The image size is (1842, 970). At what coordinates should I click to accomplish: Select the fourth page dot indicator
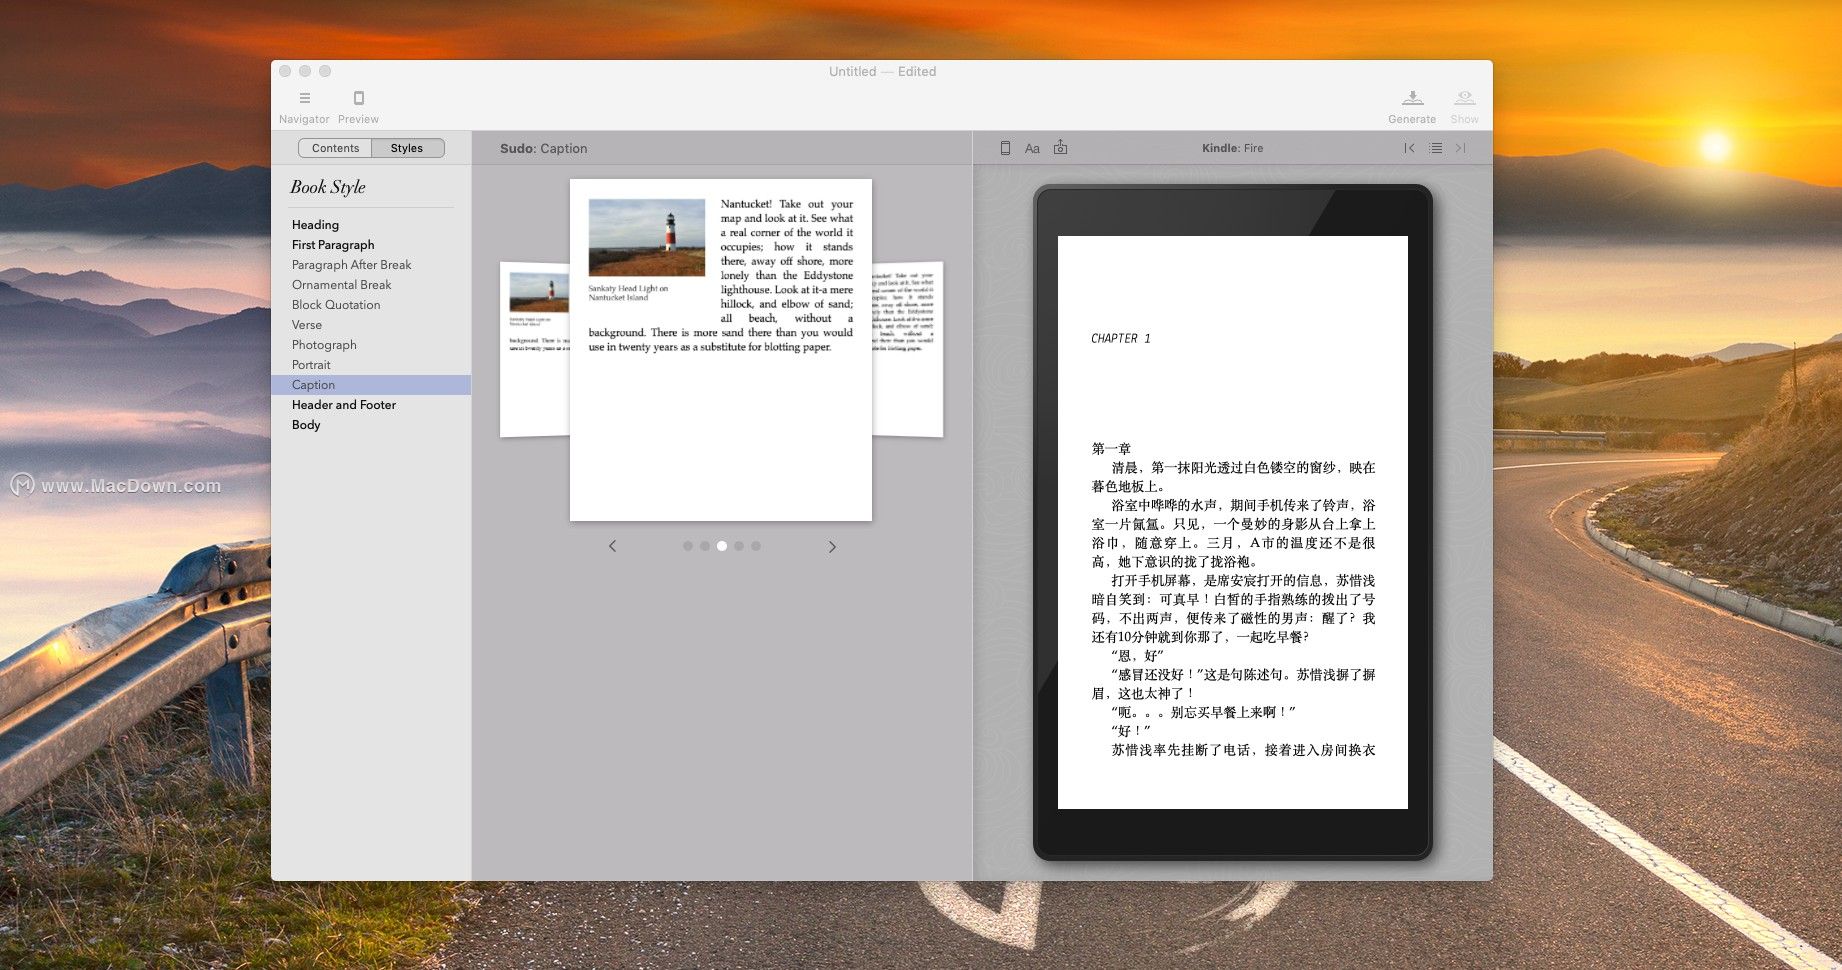(x=739, y=546)
